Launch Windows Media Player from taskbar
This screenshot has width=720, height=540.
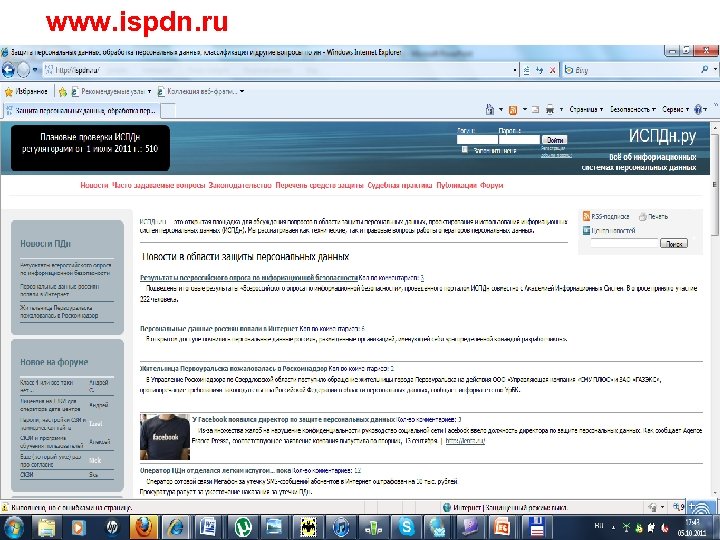click(x=79, y=527)
